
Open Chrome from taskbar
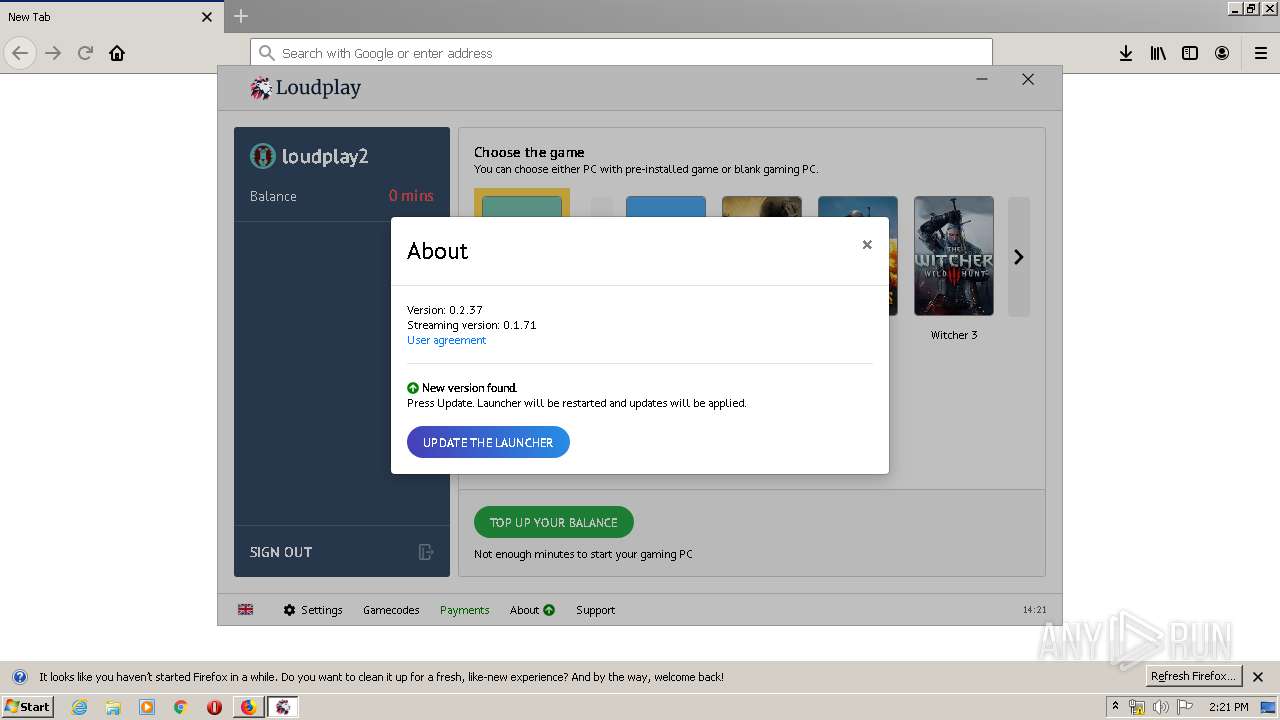click(181, 707)
